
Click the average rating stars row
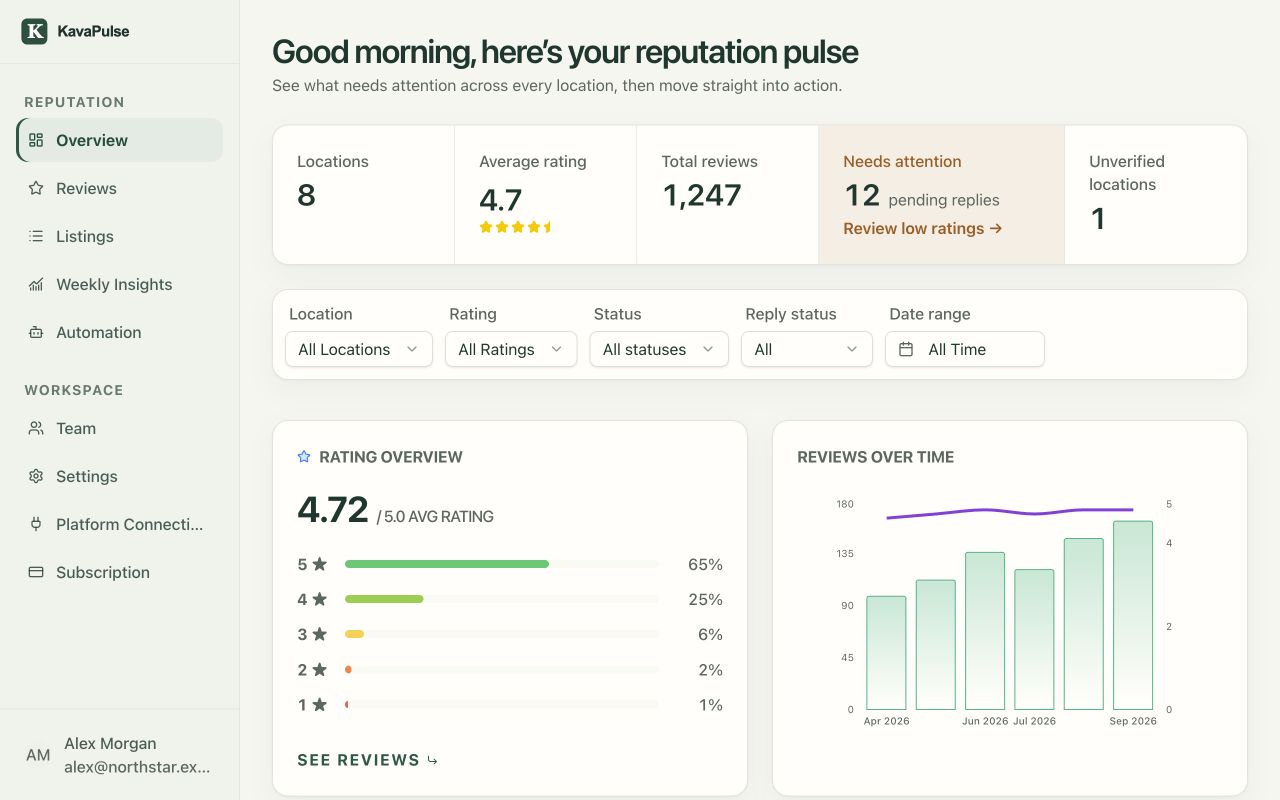[x=516, y=227]
